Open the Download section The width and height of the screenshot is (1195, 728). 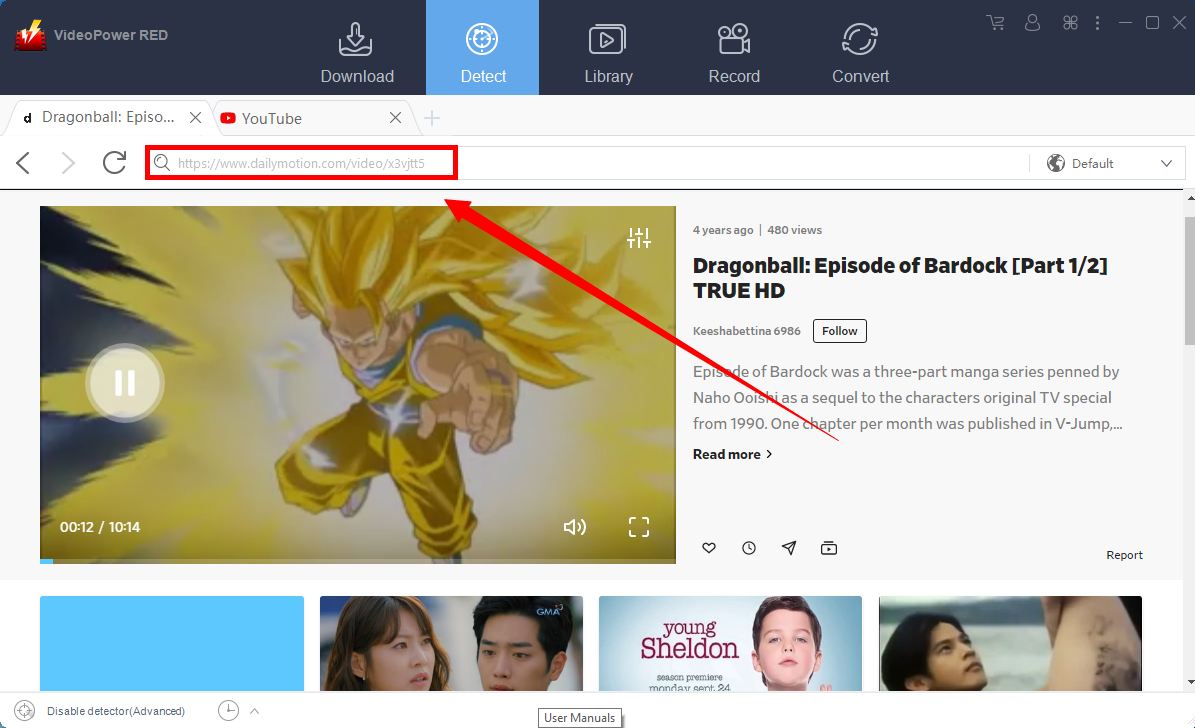(x=357, y=53)
